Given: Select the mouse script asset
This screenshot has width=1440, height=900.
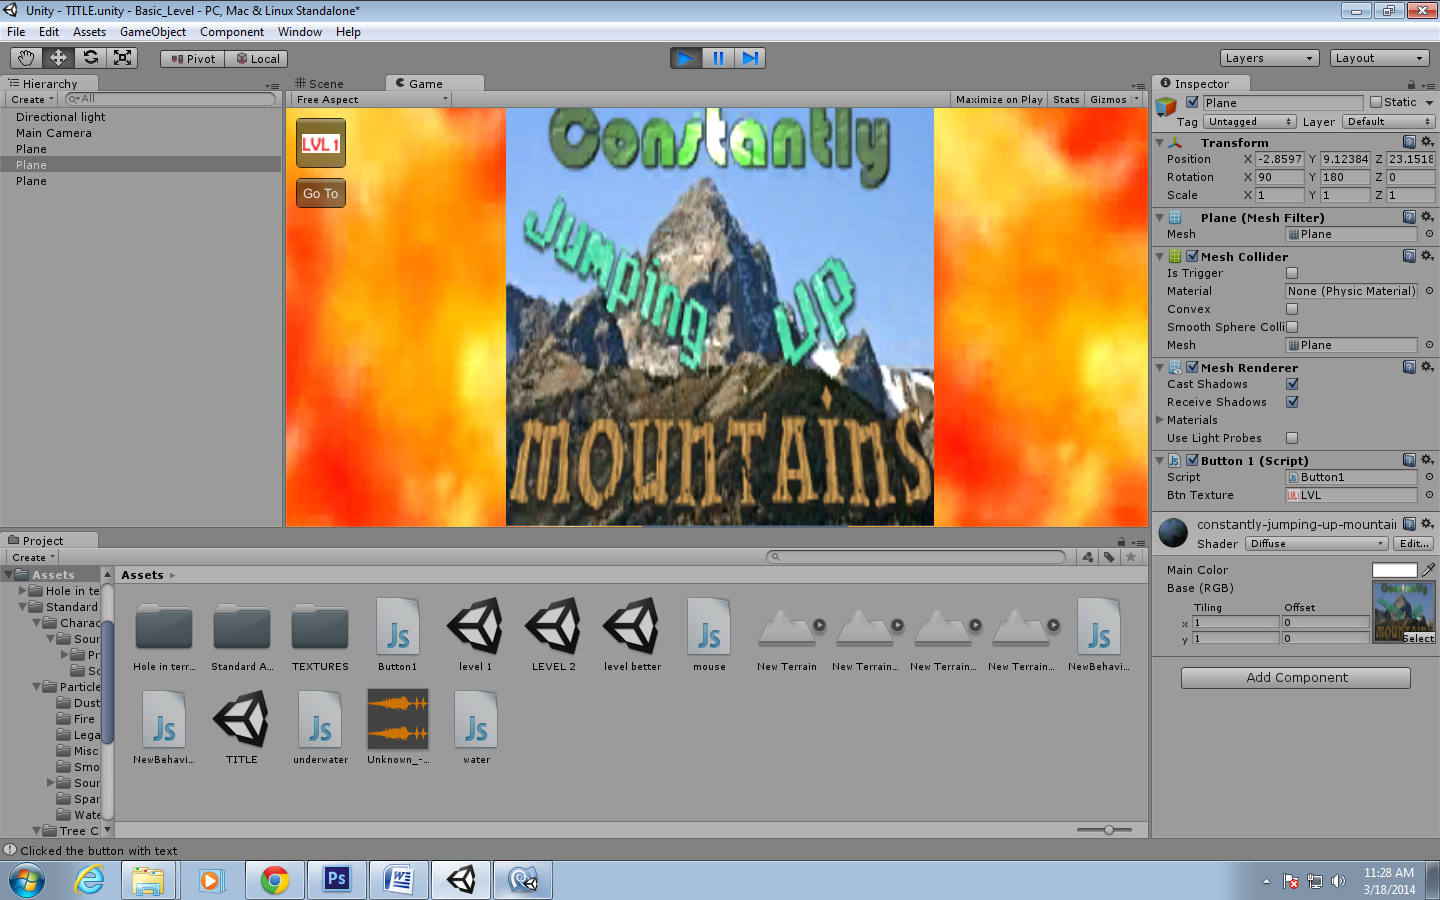Looking at the screenshot, I should pos(709,634).
